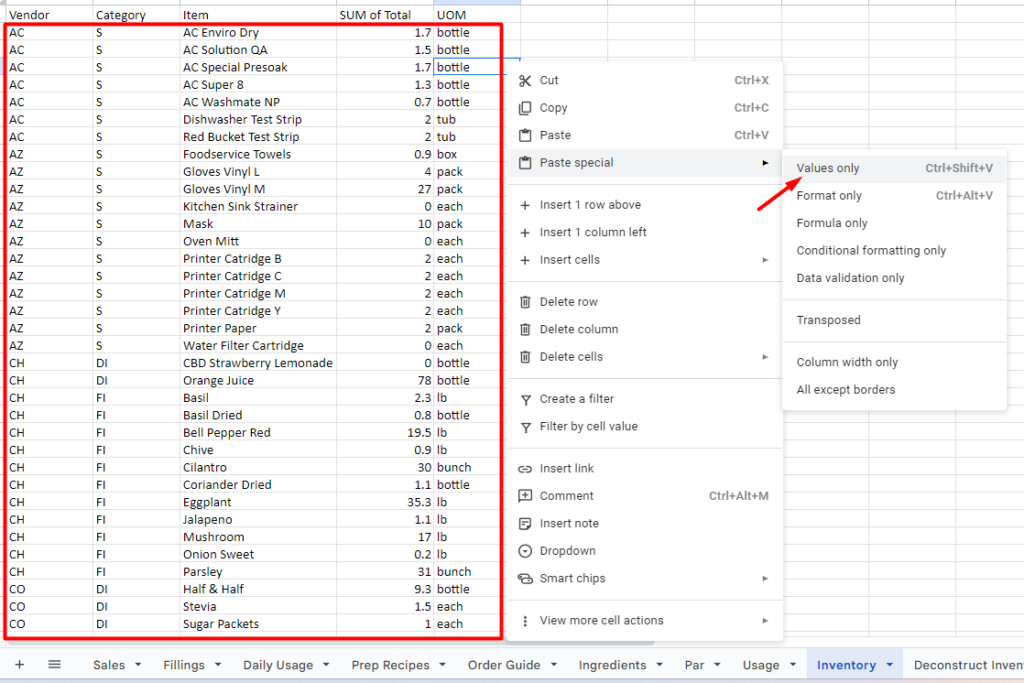This screenshot has width=1024, height=683.
Task: Switch to the Order Guide sheet tab
Action: (x=504, y=665)
